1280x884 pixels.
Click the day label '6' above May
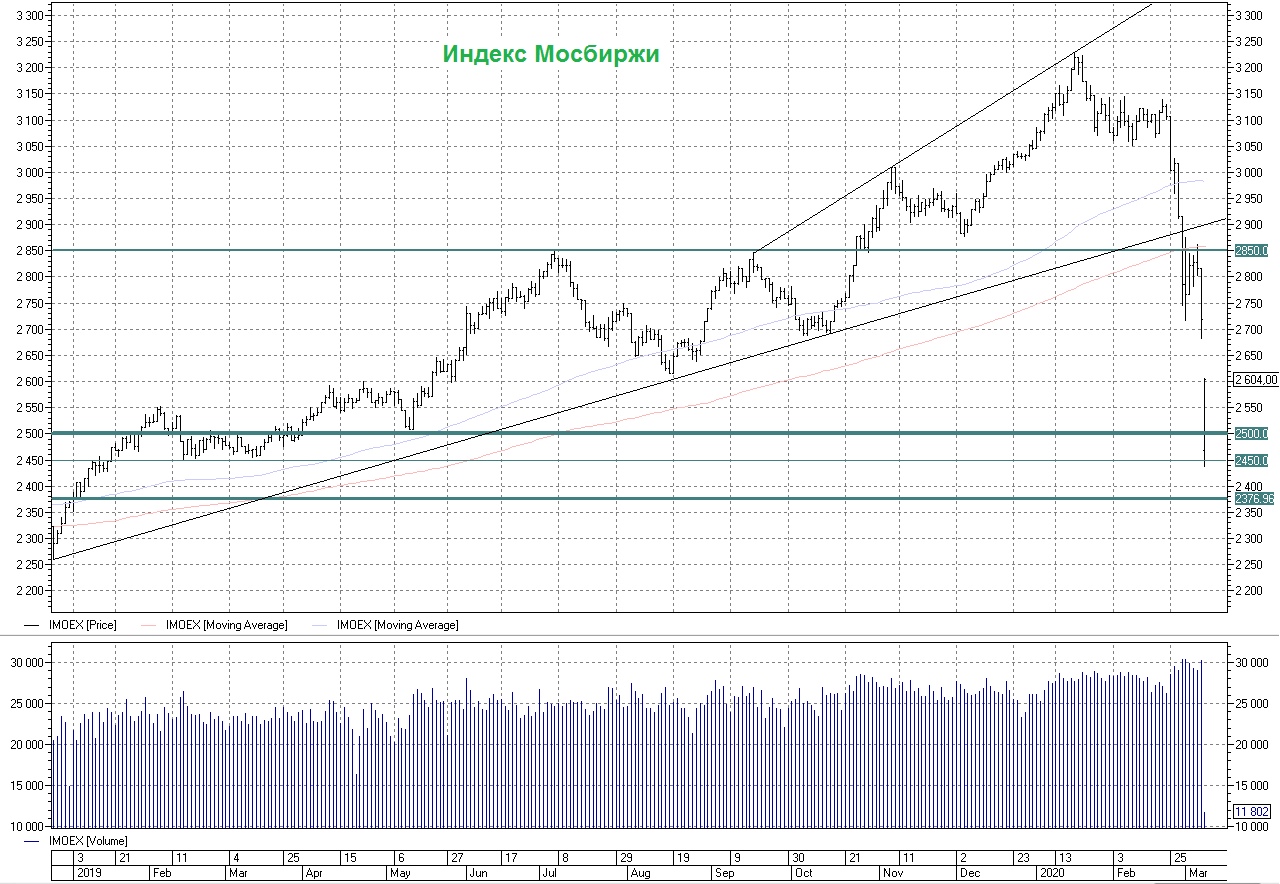coord(402,858)
